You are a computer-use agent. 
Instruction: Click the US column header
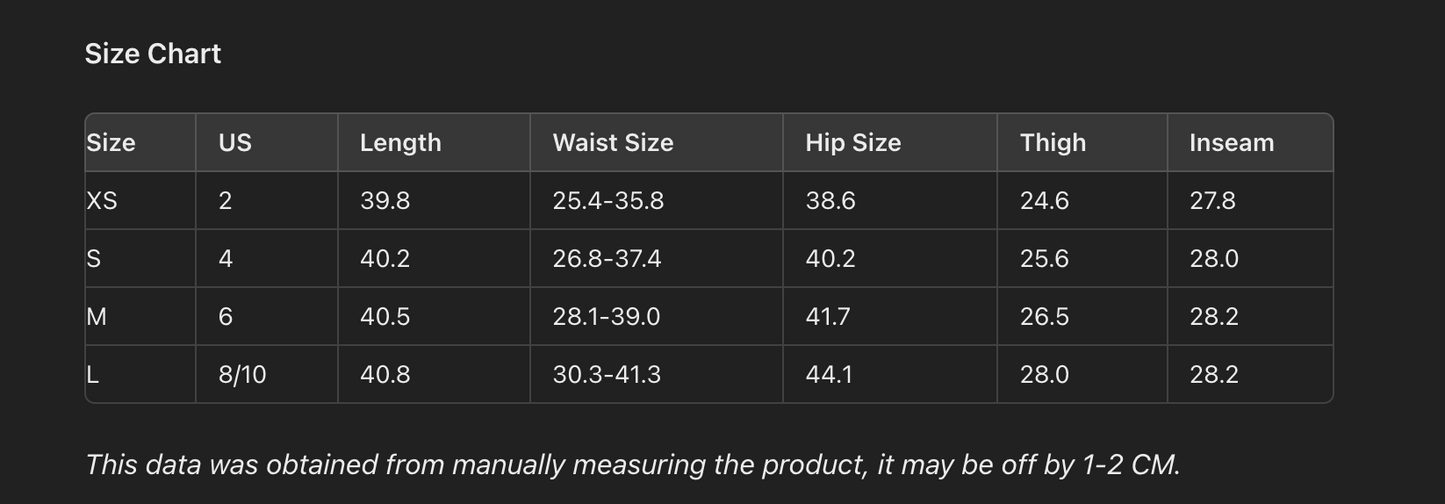tap(235, 143)
